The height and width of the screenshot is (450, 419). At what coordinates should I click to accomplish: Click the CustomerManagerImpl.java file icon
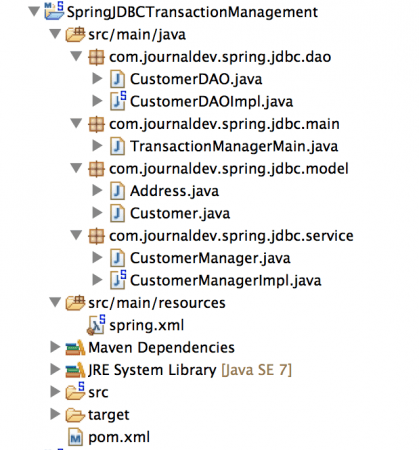coord(118,280)
